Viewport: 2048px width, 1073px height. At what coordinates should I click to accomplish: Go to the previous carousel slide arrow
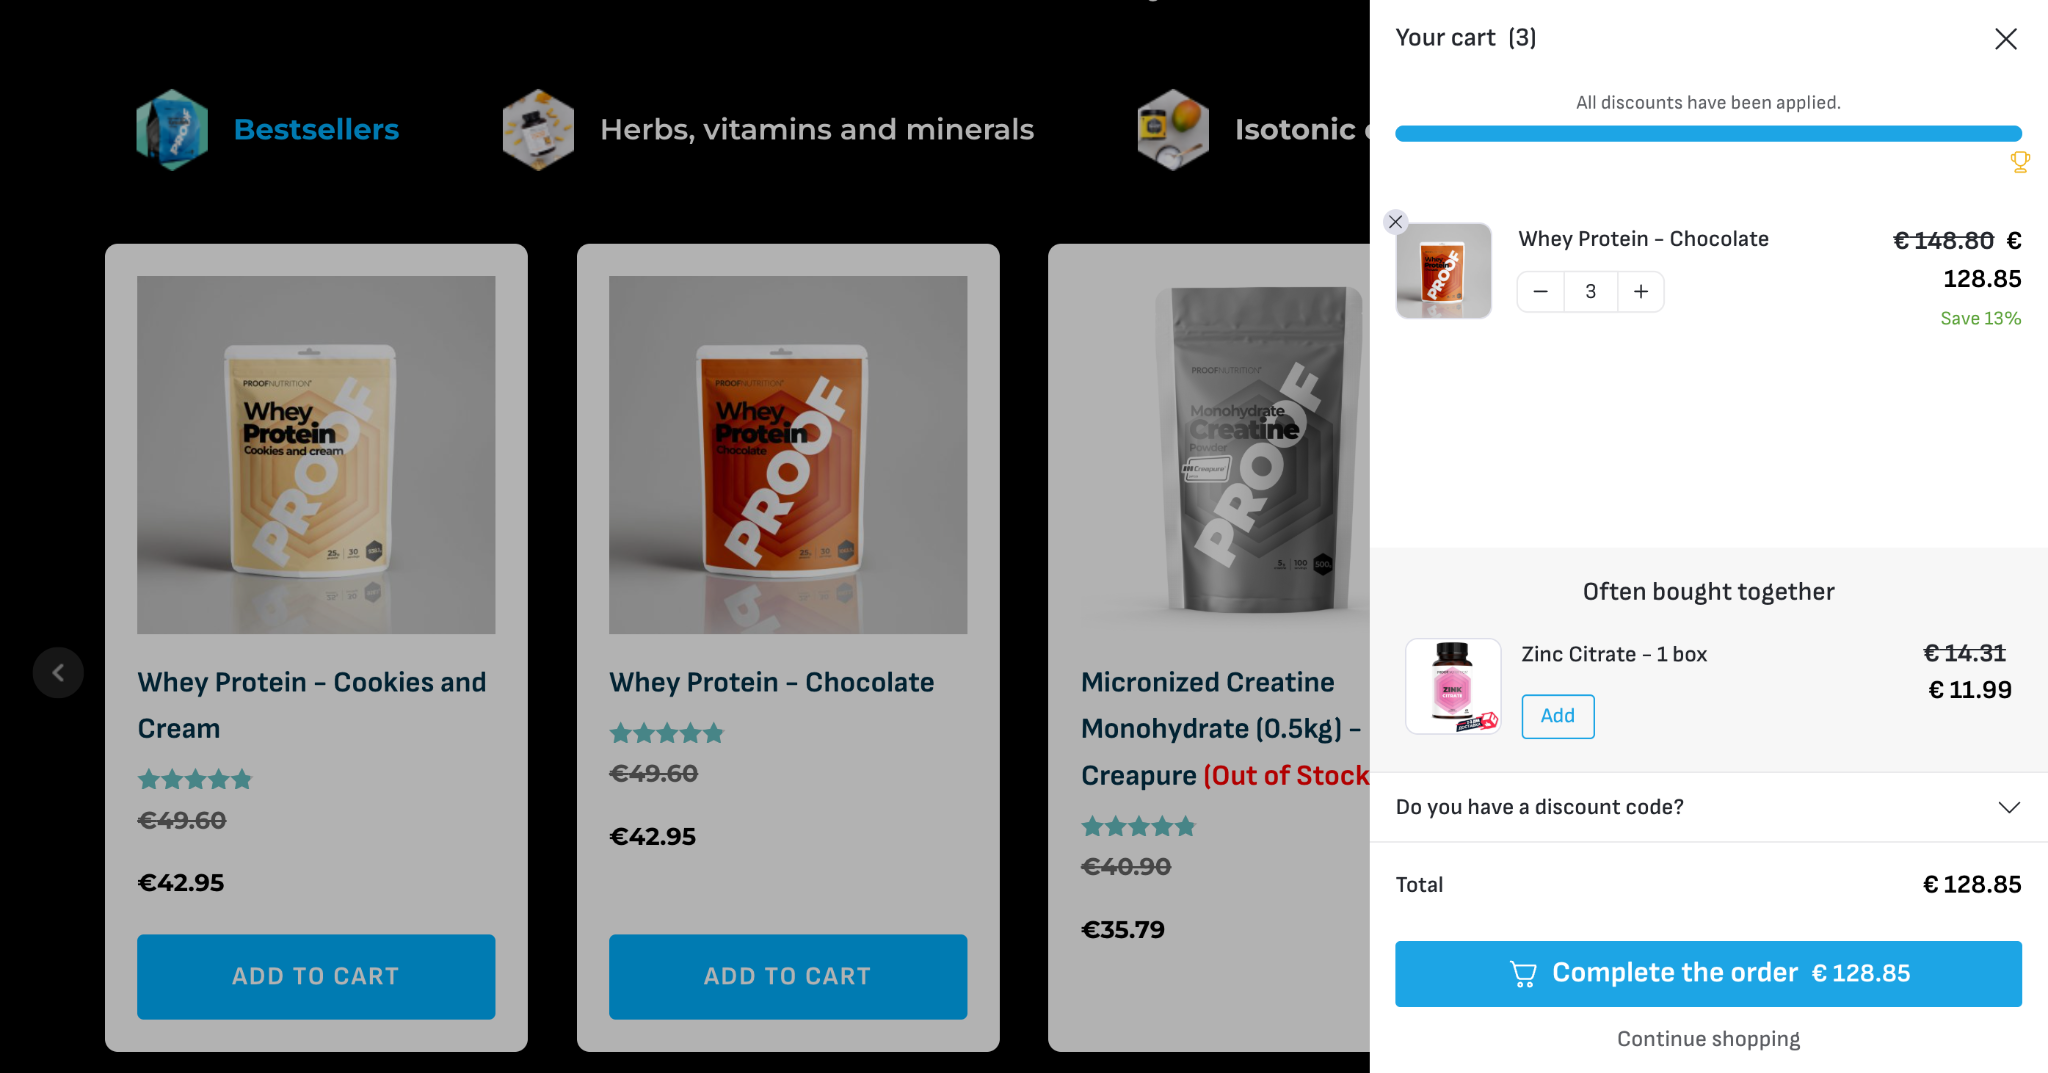[58, 673]
